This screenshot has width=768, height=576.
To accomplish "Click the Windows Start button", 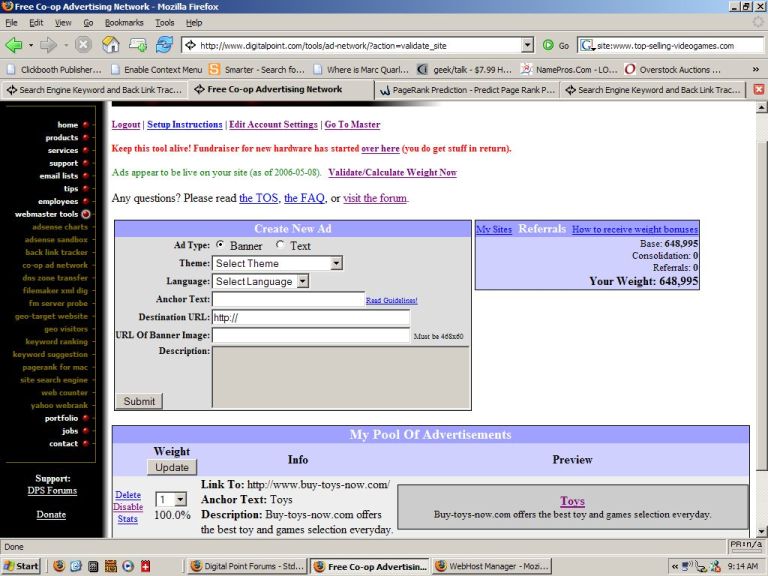I will click(21, 566).
